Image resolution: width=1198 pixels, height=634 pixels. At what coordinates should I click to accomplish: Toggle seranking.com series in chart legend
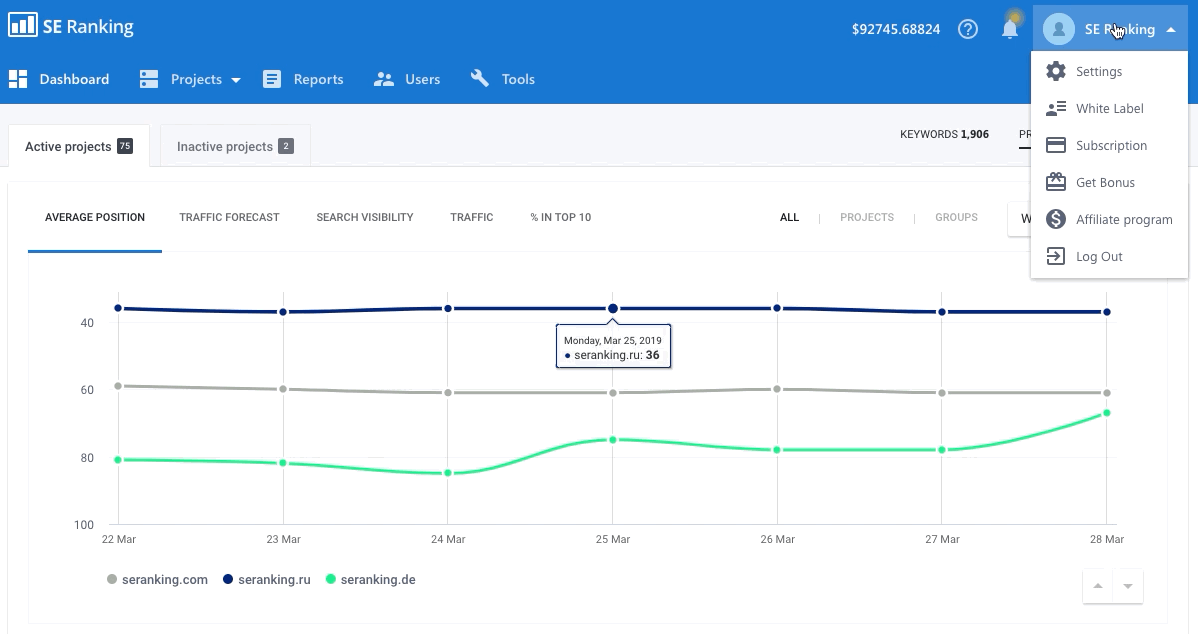[x=157, y=579]
